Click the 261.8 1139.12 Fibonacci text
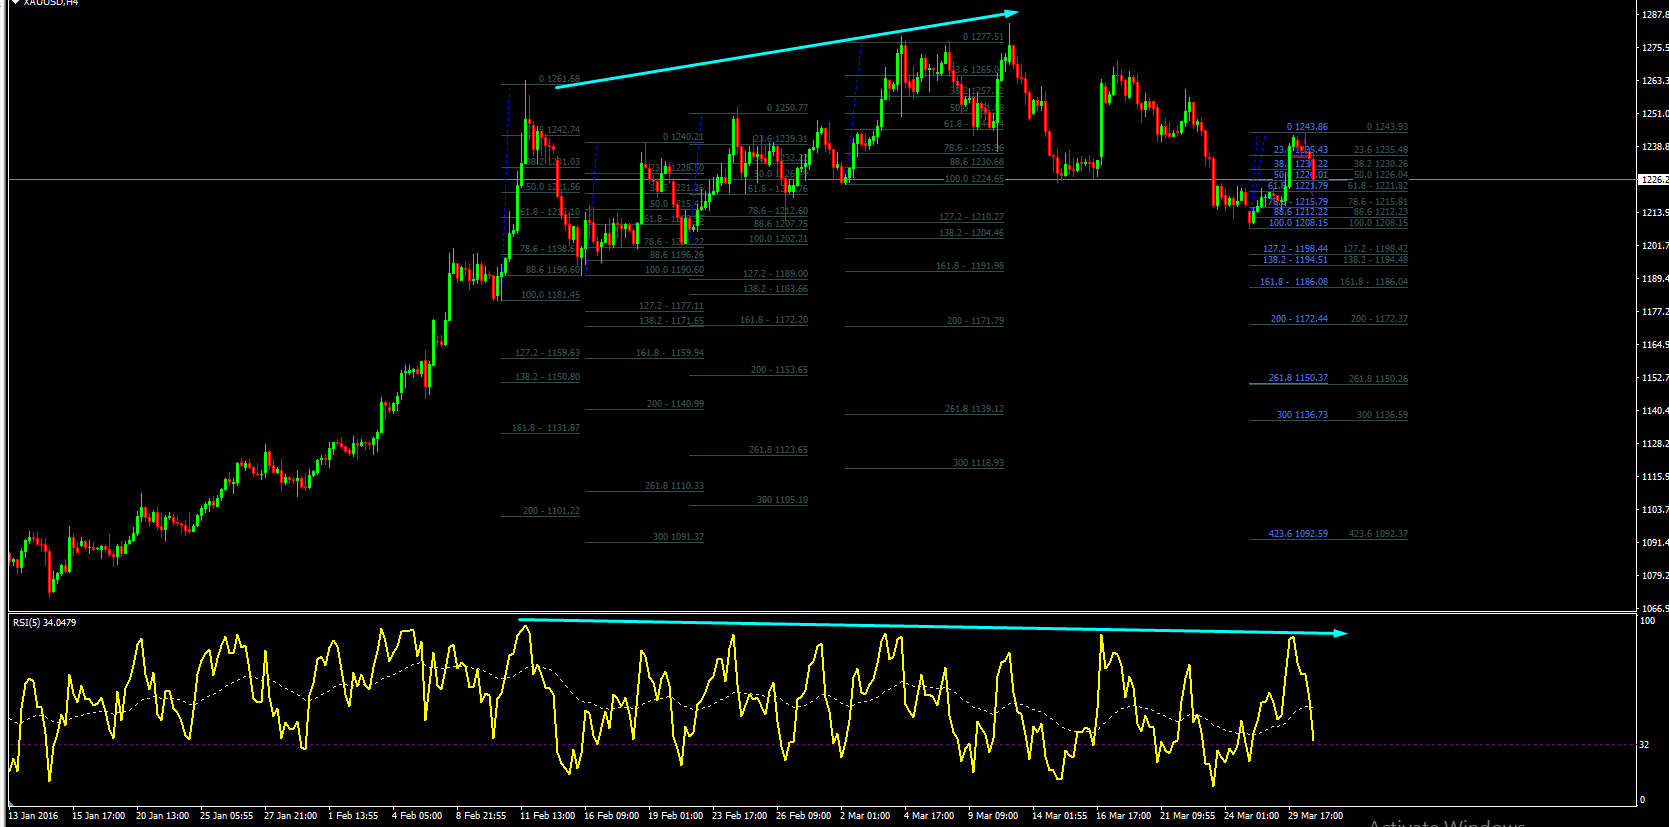1669x827 pixels. pyautogui.click(x=974, y=409)
